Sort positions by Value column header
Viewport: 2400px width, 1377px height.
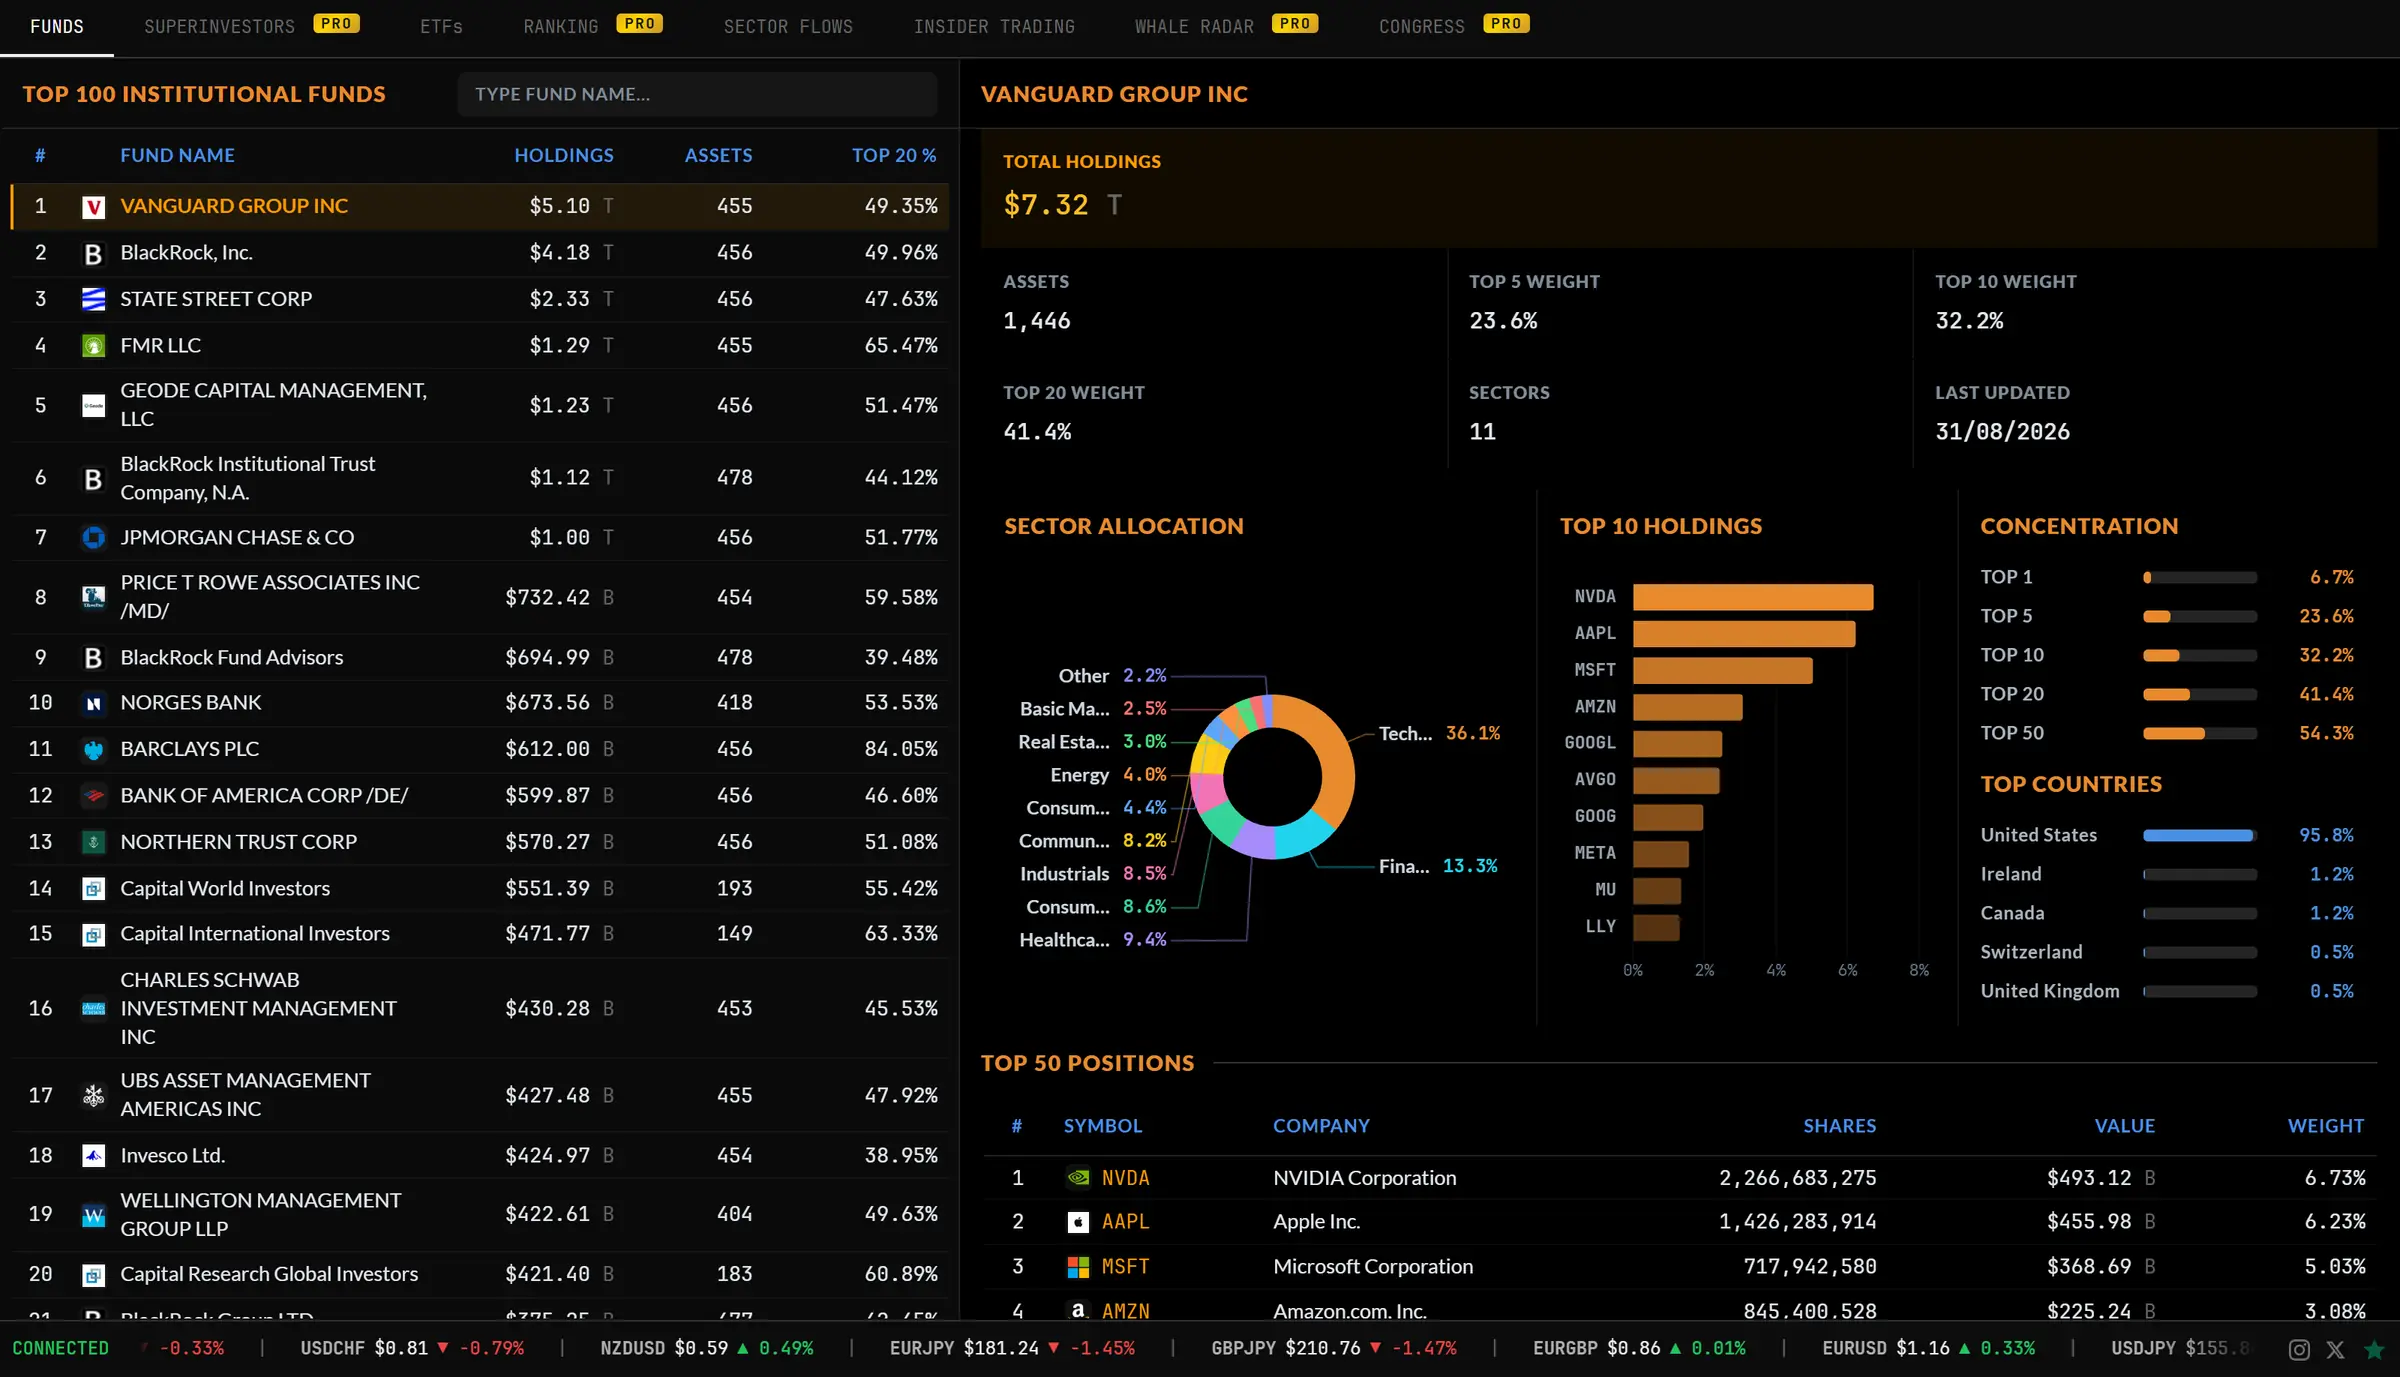tap(2125, 1126)
